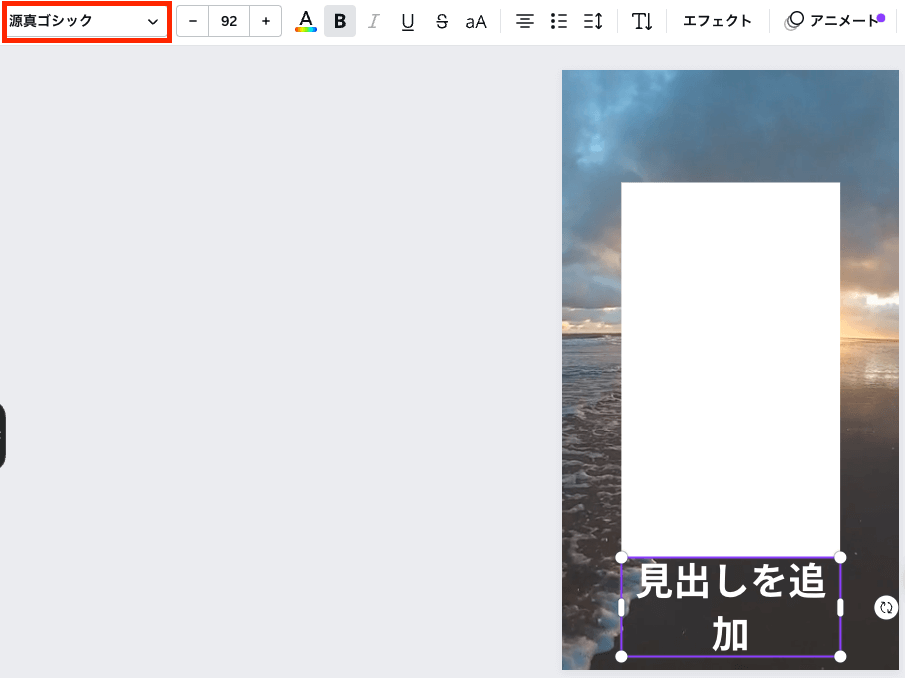Select the 見出しを追加 heading text
This screenshot has width=905, height=678.
(731, 607)
